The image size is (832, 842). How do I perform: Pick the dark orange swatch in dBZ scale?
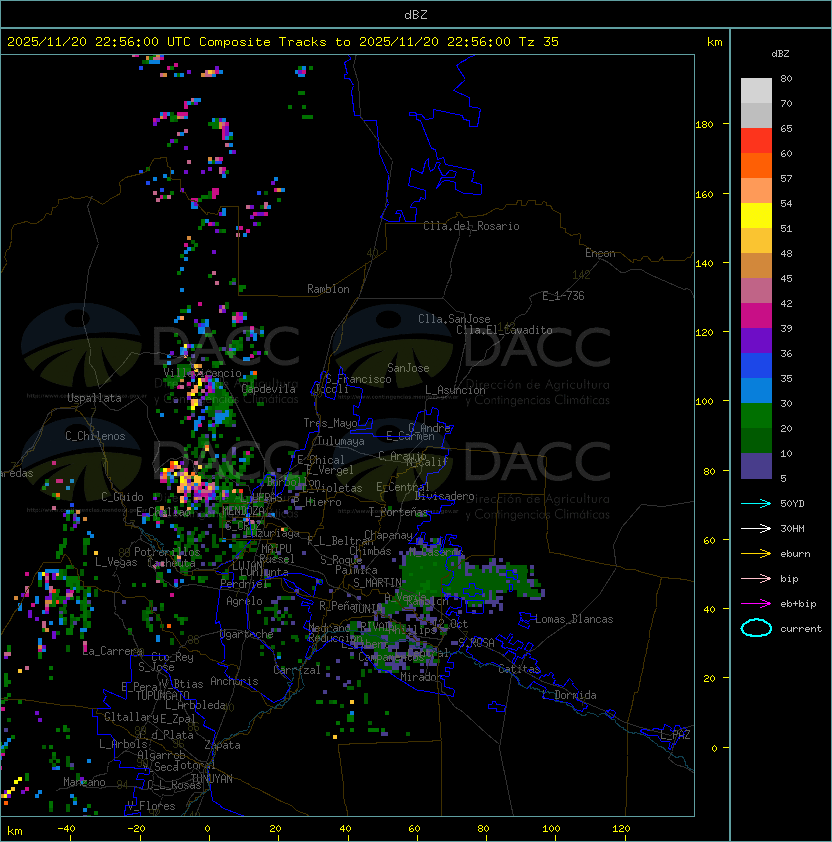point(756,166)
